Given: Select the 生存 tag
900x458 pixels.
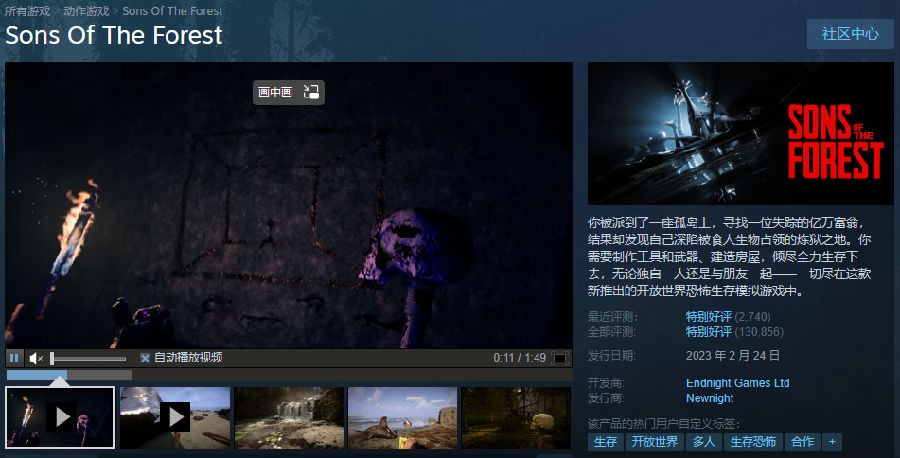Looking at the screenshot, I should (x=605, y=441).
